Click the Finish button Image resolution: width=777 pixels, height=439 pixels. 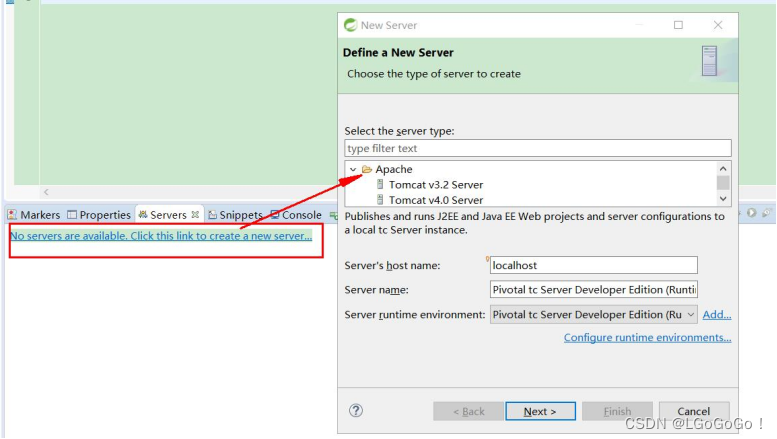617,411
